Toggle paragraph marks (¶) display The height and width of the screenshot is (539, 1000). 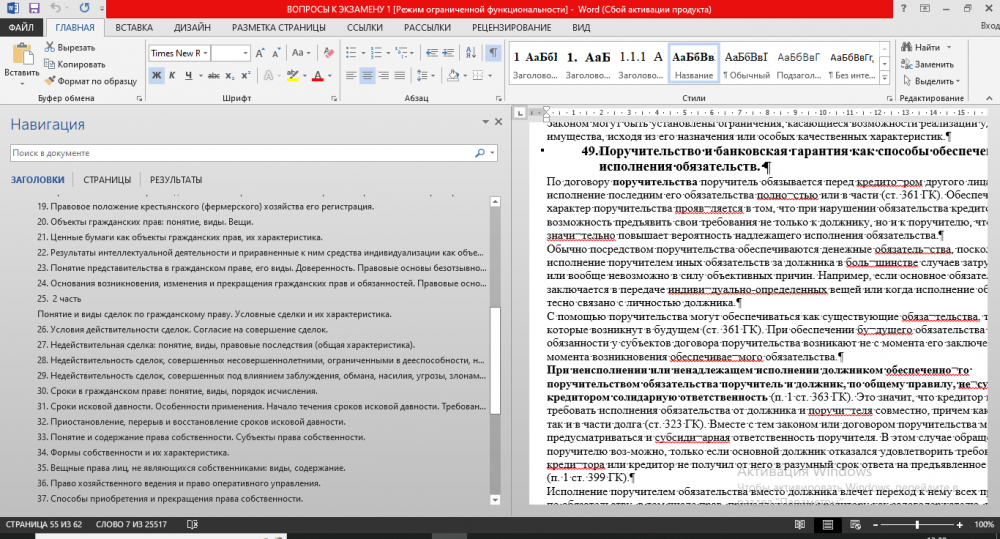tap(493, 53)
